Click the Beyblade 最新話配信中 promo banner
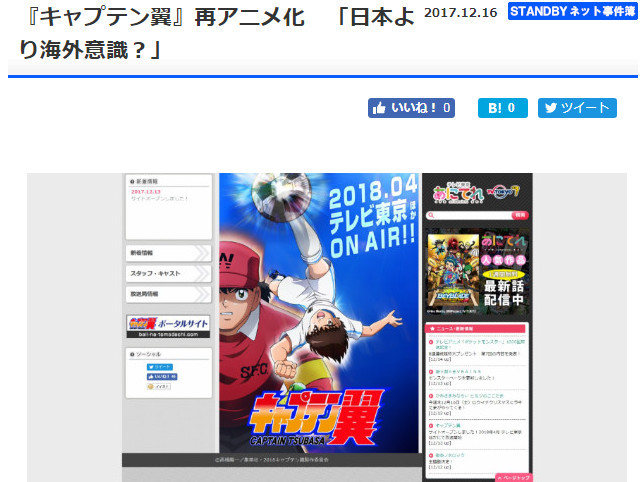 (477, 271)
